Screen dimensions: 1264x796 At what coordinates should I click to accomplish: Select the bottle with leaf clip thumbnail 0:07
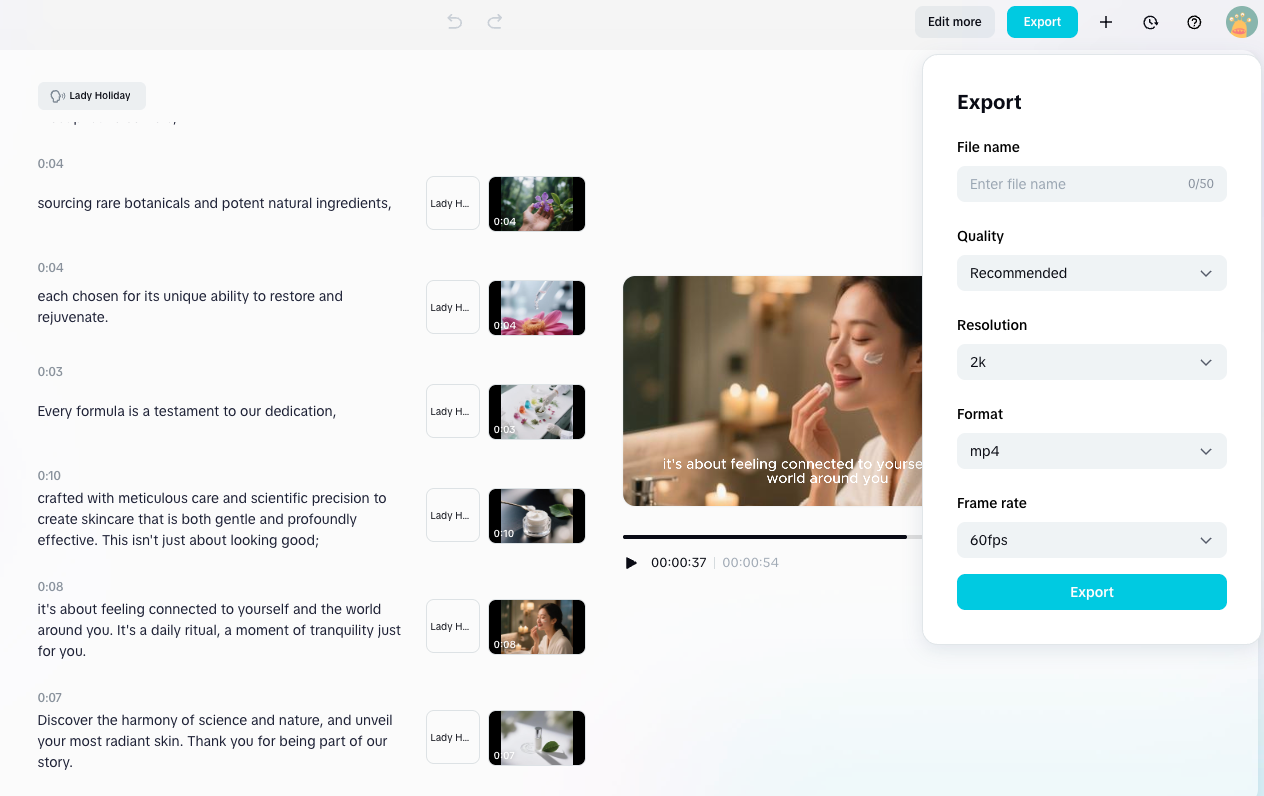point(537,738)
